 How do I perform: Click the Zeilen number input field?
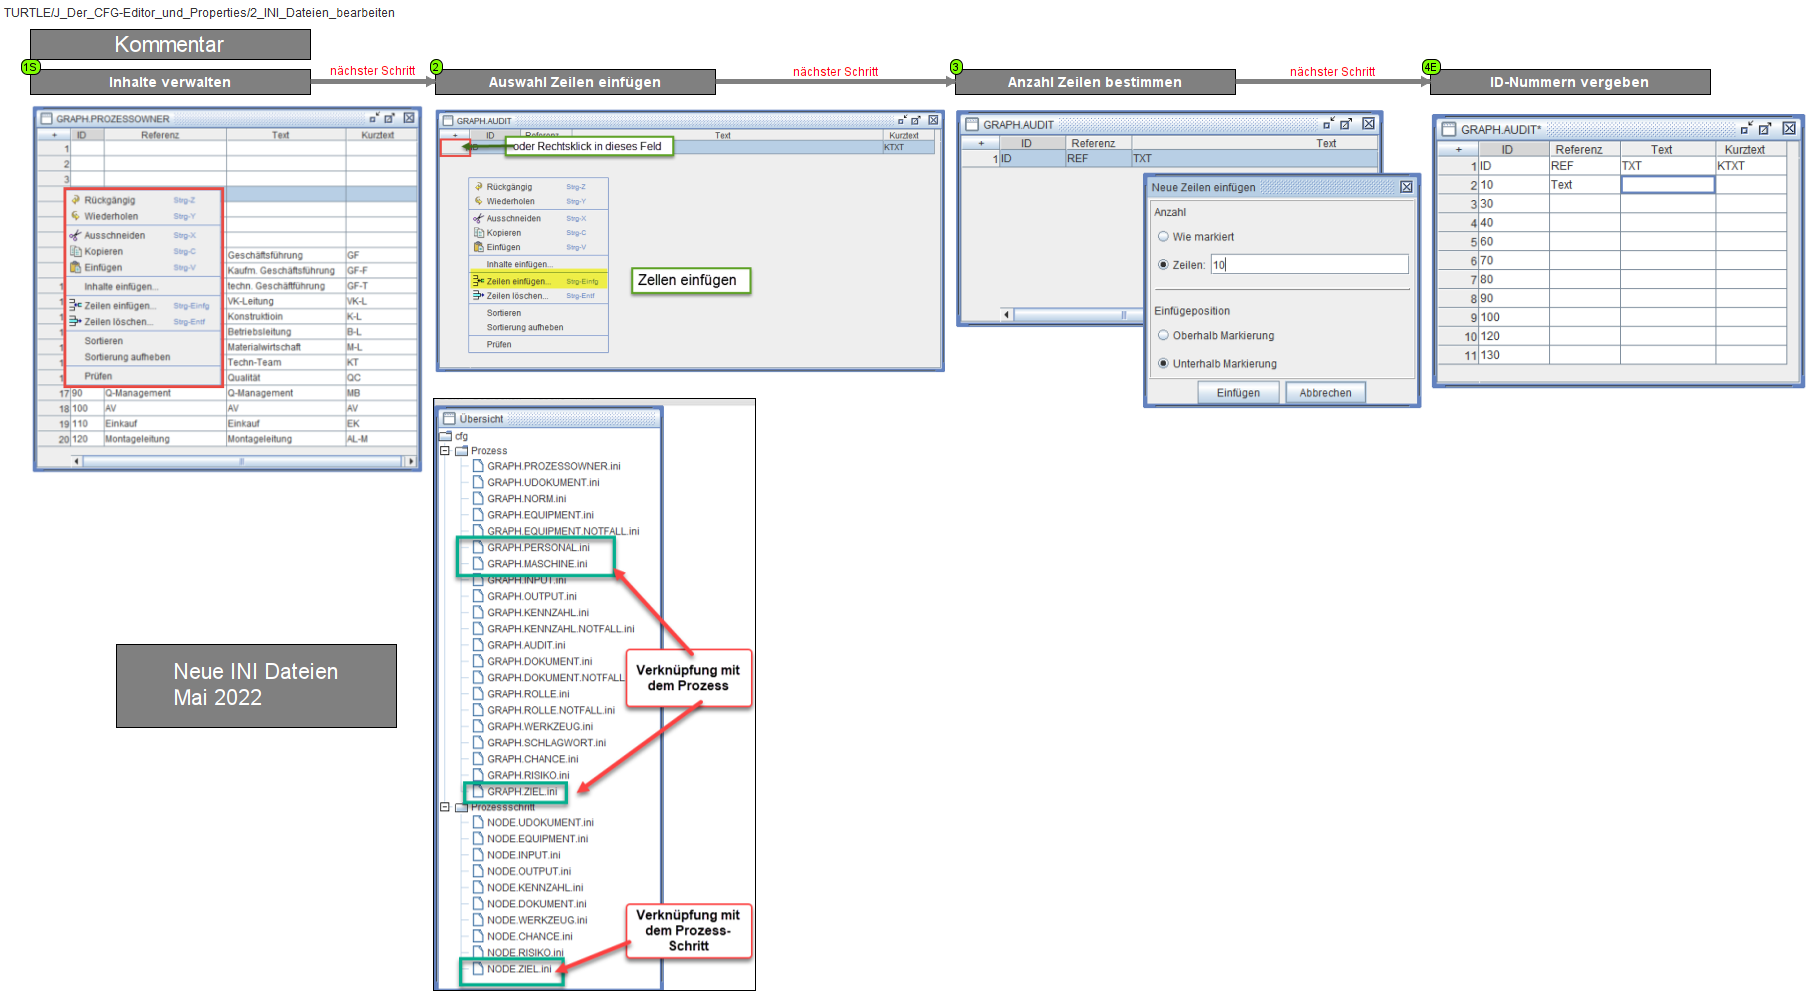1309,265
